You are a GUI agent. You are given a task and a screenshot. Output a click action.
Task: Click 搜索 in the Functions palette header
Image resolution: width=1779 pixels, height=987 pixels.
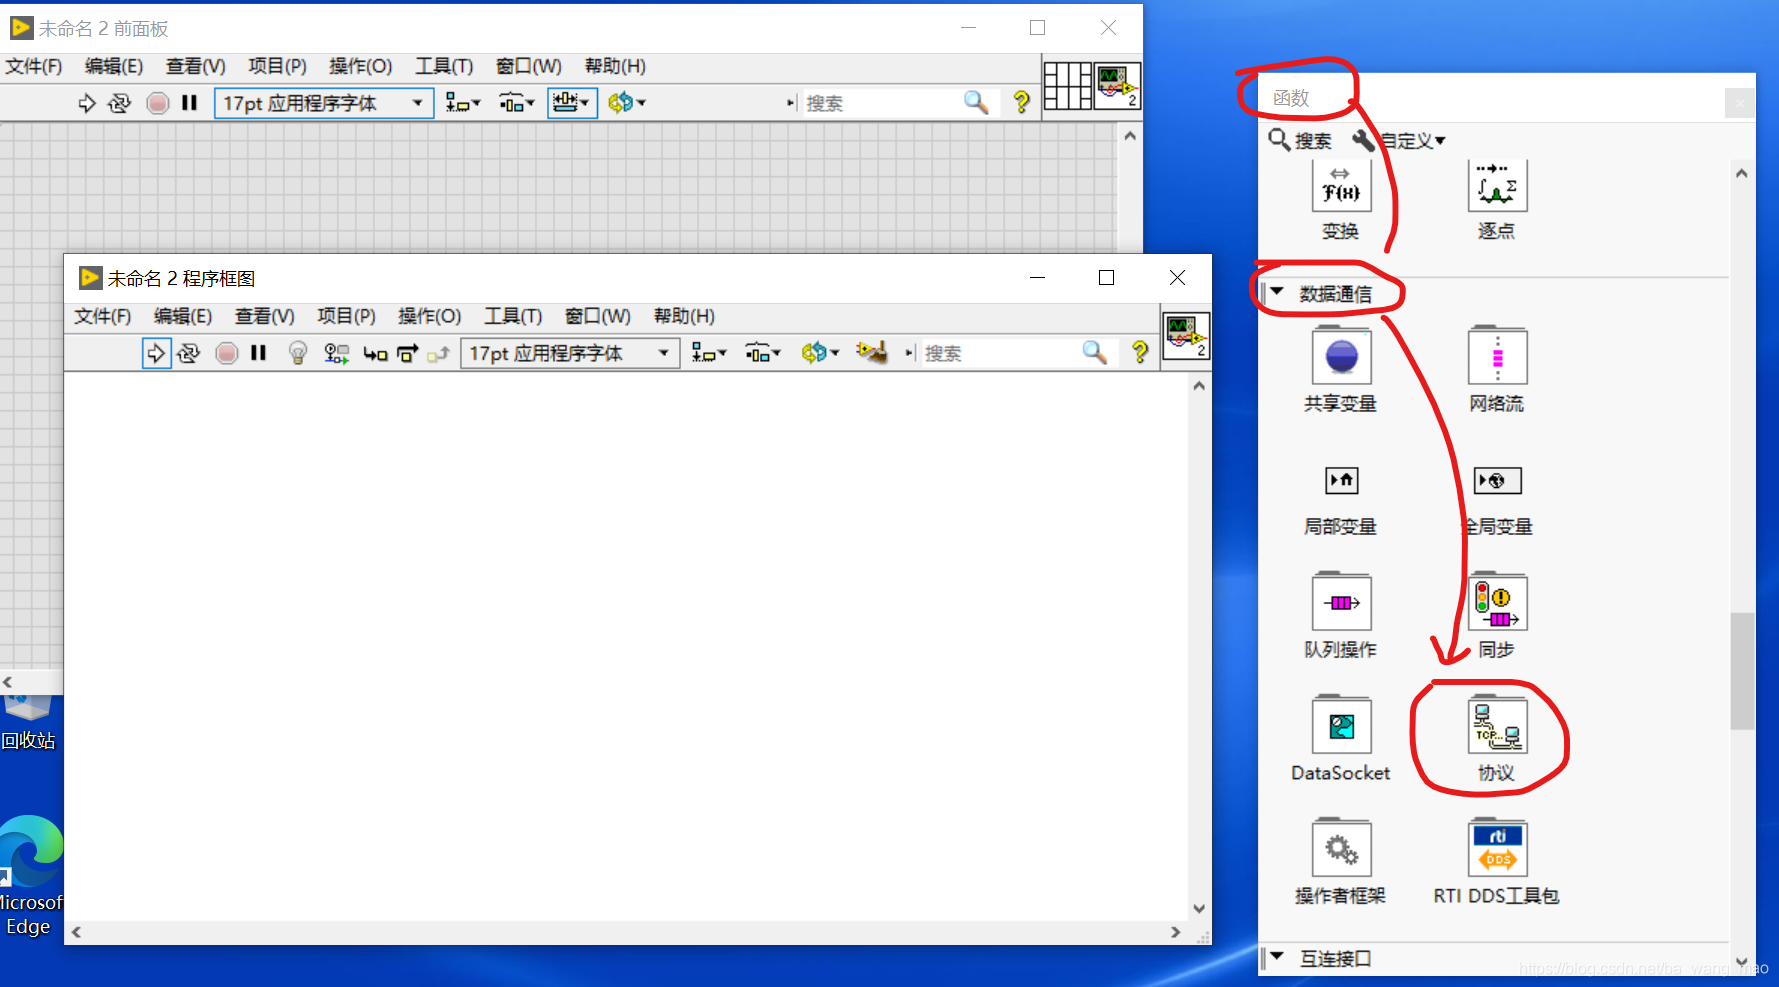(x=1299, y=140)
